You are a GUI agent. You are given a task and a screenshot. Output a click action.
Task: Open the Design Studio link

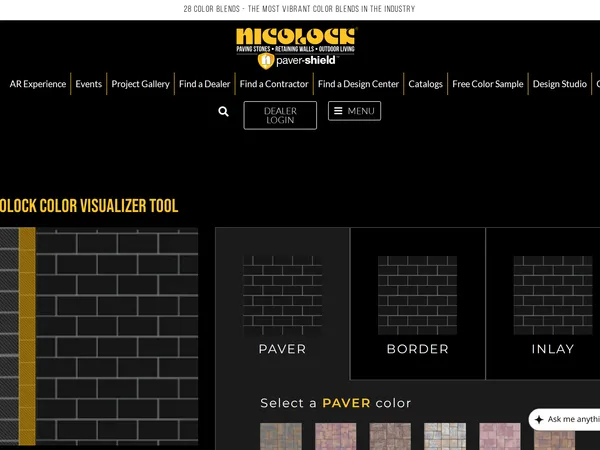559,84
